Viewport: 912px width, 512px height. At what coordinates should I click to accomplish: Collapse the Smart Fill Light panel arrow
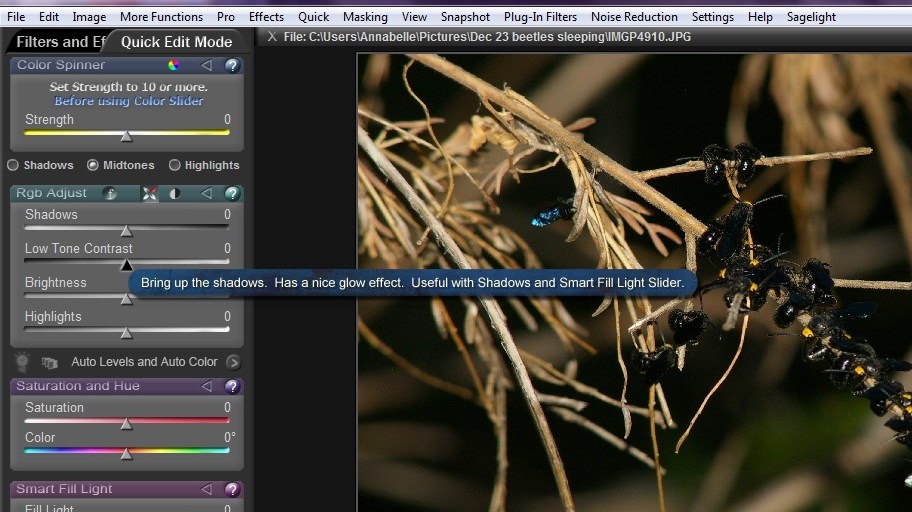pyautogui.click(x=207, y=490)
